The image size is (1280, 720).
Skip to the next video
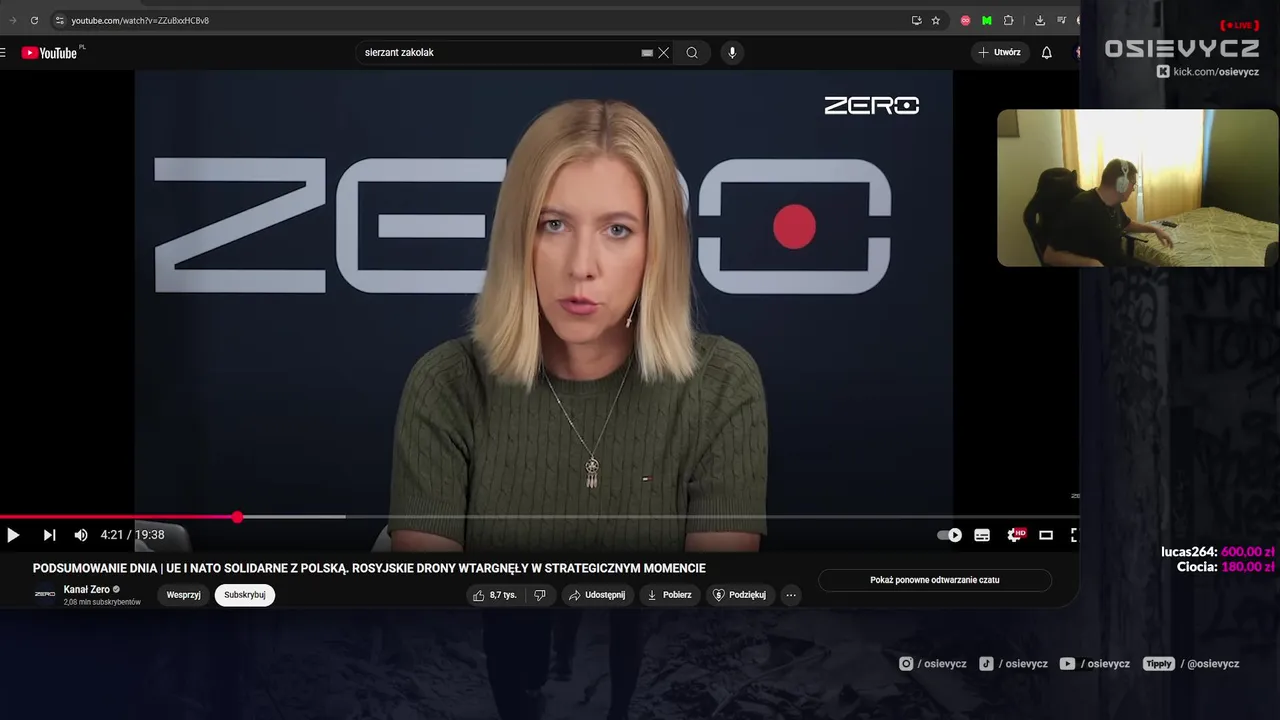pos(49,535)
